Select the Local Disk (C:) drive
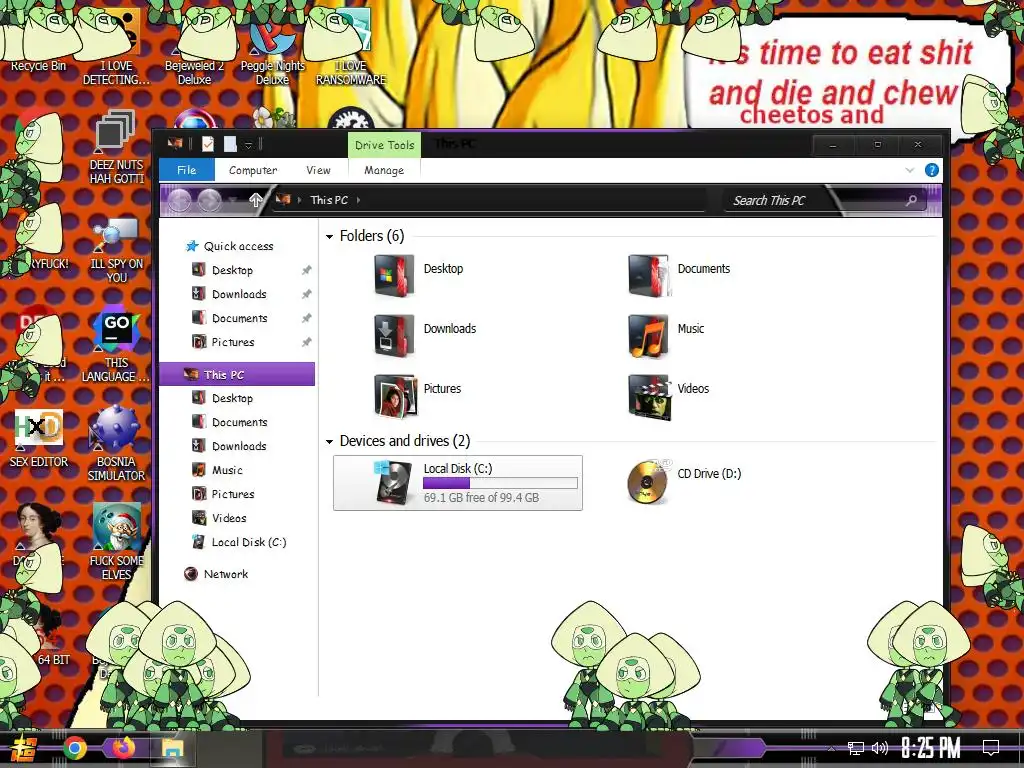The width and height of the screenshot is (1024, 768). (458, 483)
